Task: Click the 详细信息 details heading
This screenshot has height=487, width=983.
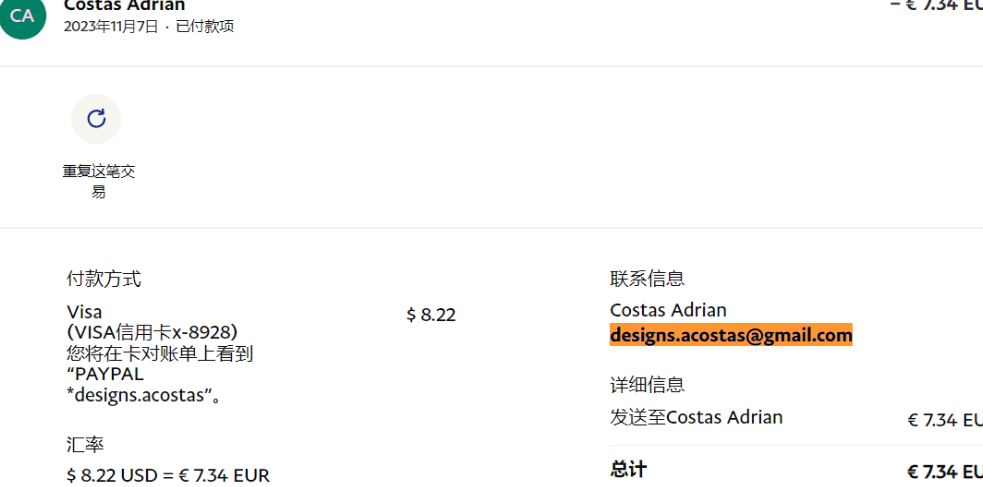Action: (647, 384)
